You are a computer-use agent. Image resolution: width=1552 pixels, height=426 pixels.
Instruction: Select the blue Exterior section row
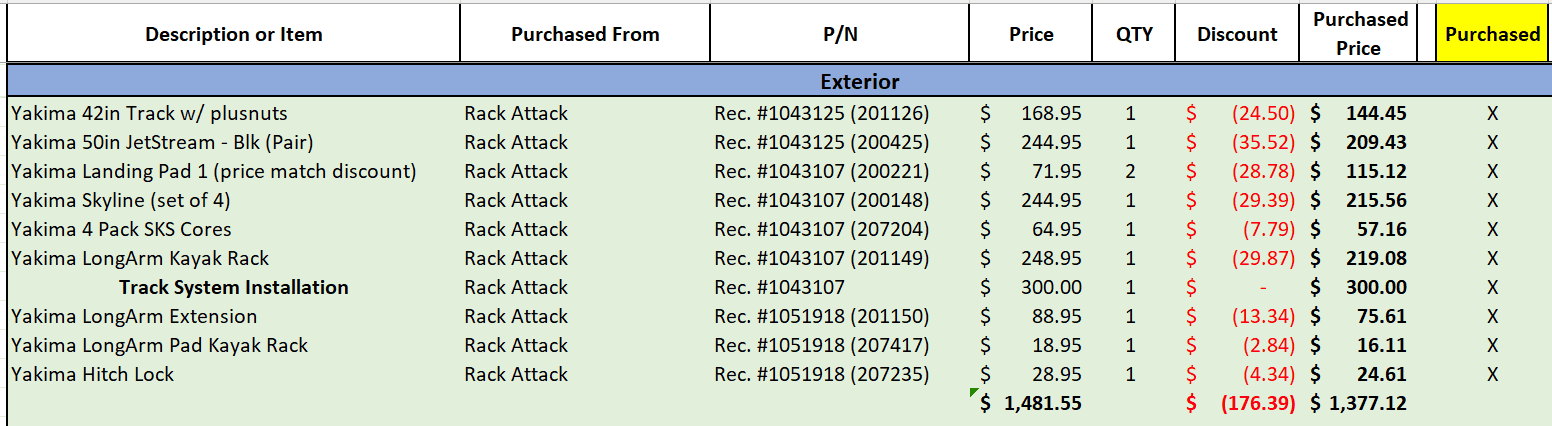click(x=778, y=81)
